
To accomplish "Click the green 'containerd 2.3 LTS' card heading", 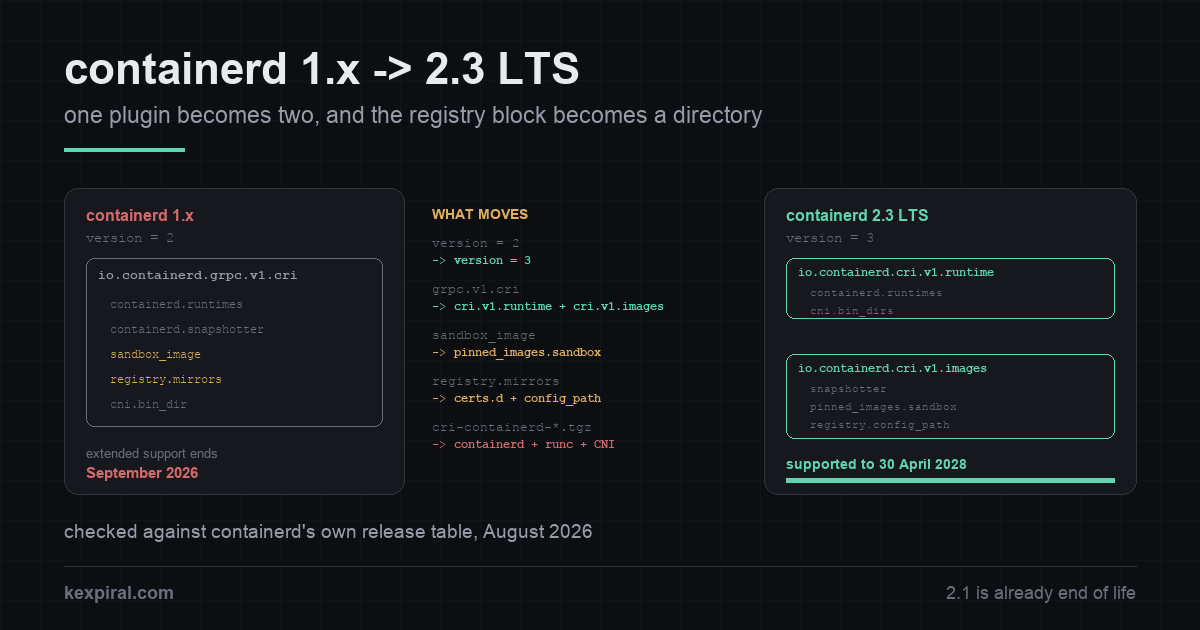I will [x=858, y=215].
